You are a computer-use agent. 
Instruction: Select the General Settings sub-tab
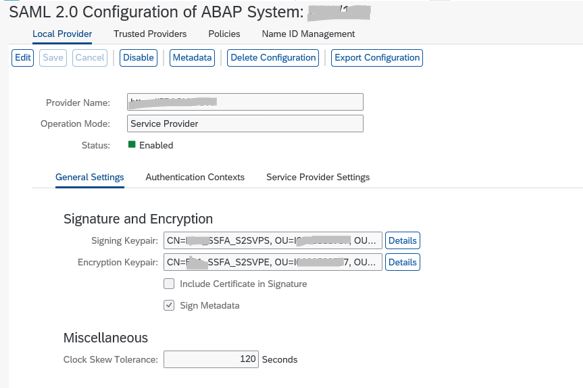tap(90, 177)
